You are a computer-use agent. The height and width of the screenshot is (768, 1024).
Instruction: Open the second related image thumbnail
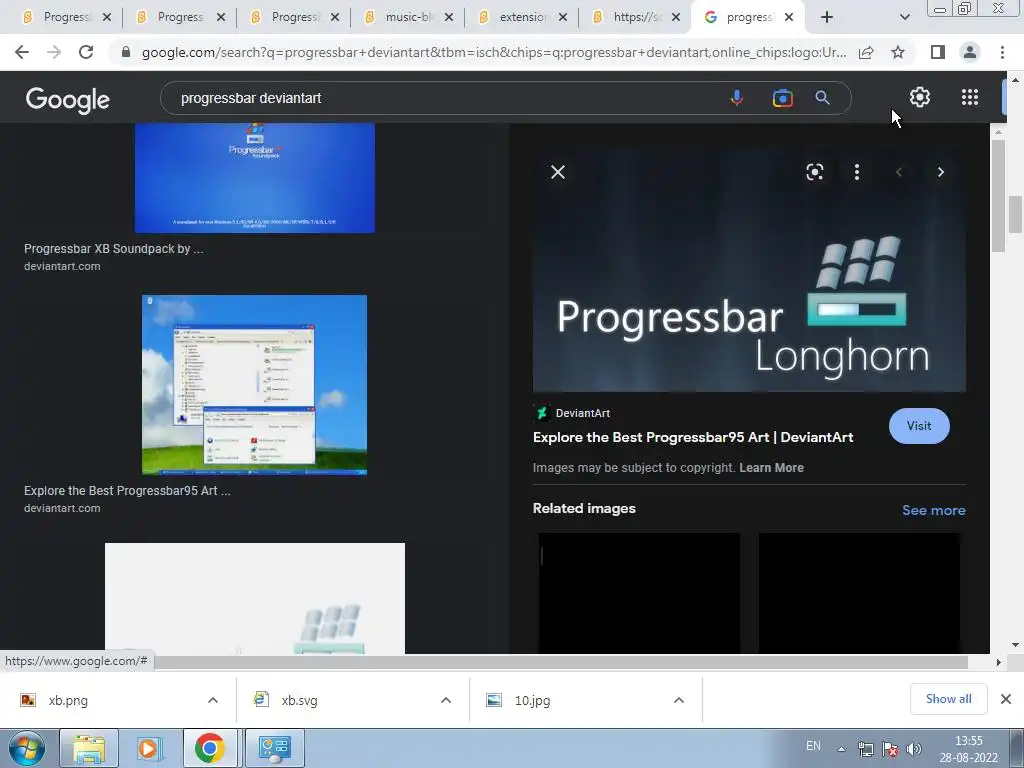click(859, 593)
